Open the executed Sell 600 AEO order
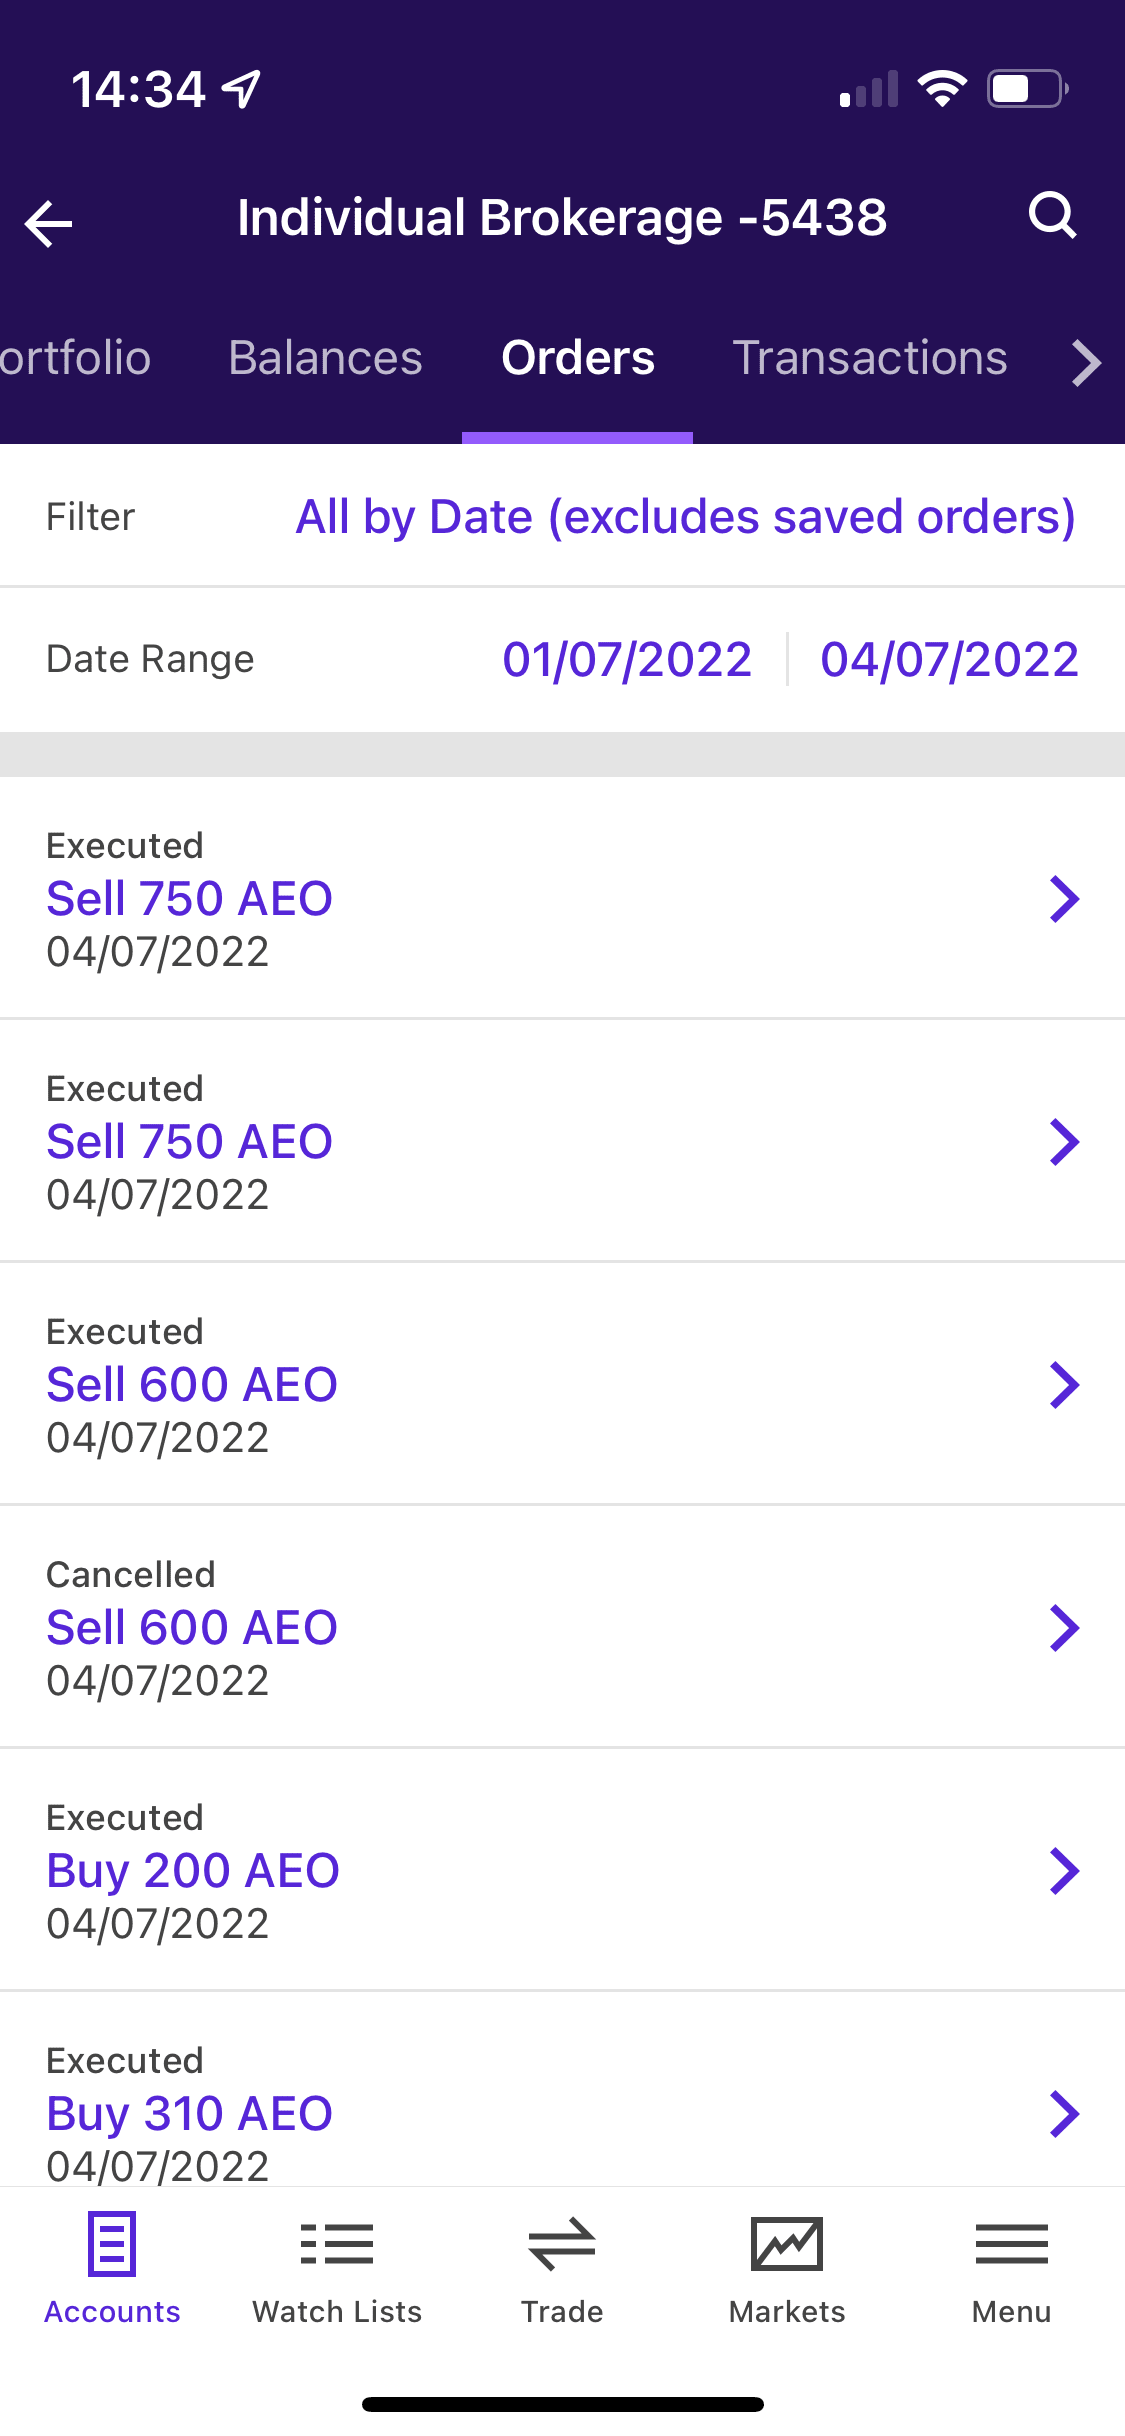This screenshot has width=1125, height=2436. (x=192, y=1384)
